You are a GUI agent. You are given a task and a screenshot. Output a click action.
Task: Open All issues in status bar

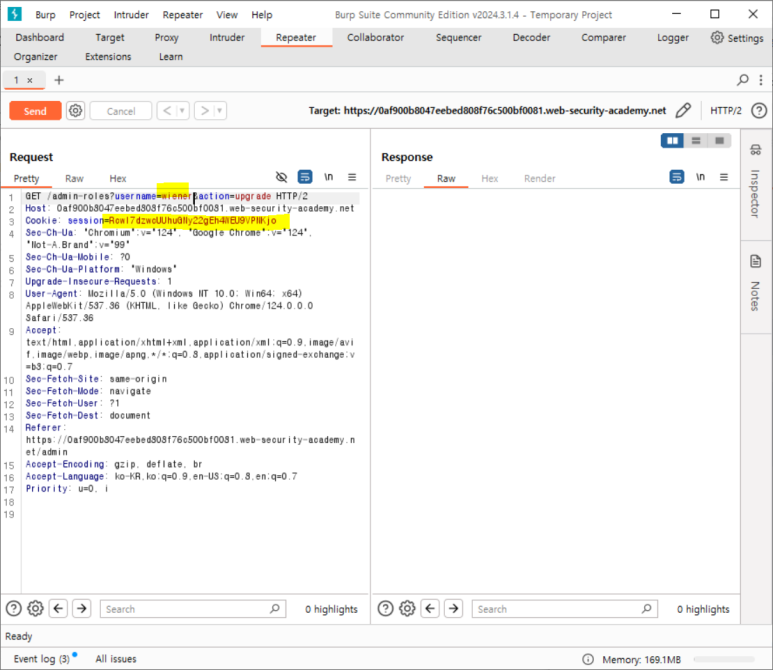click(x=116, y=659)
